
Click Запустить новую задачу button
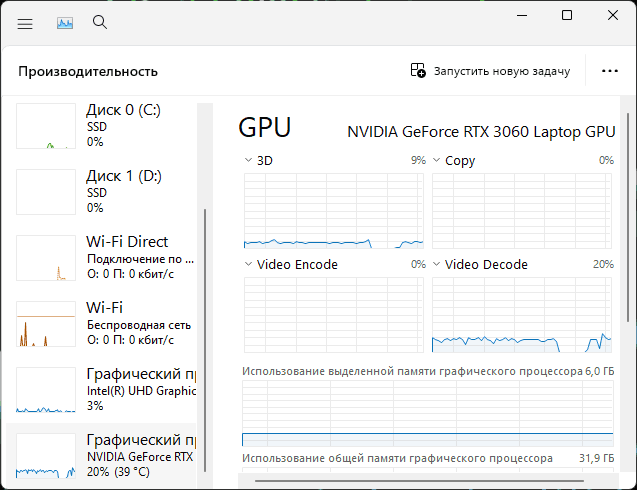pyautogui.click(x=490, y=71)
